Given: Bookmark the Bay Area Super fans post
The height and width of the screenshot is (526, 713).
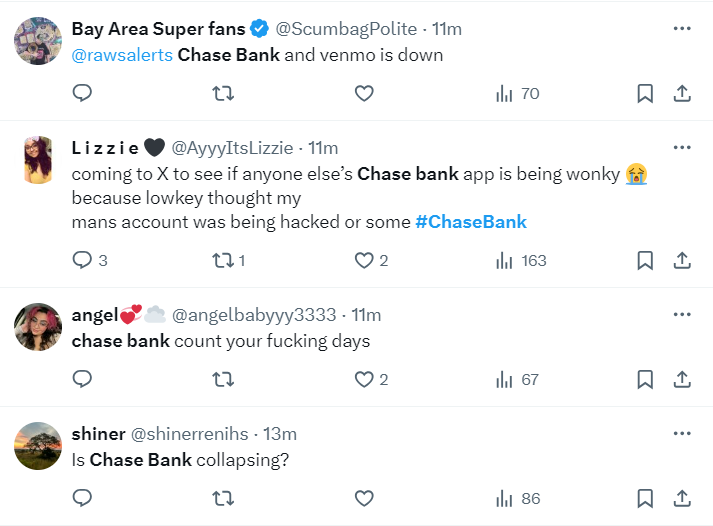Looking at the screenshot, I should point(645,93).
